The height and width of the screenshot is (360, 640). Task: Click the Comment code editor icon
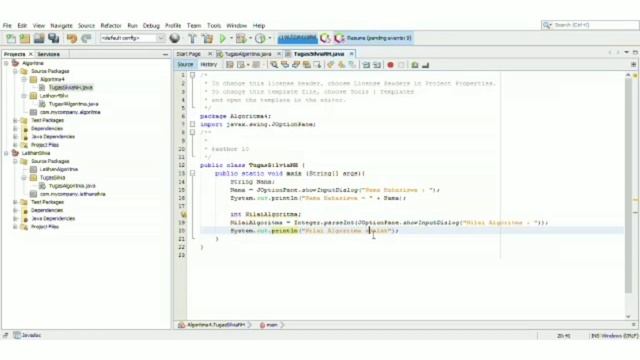pos(415,65)
